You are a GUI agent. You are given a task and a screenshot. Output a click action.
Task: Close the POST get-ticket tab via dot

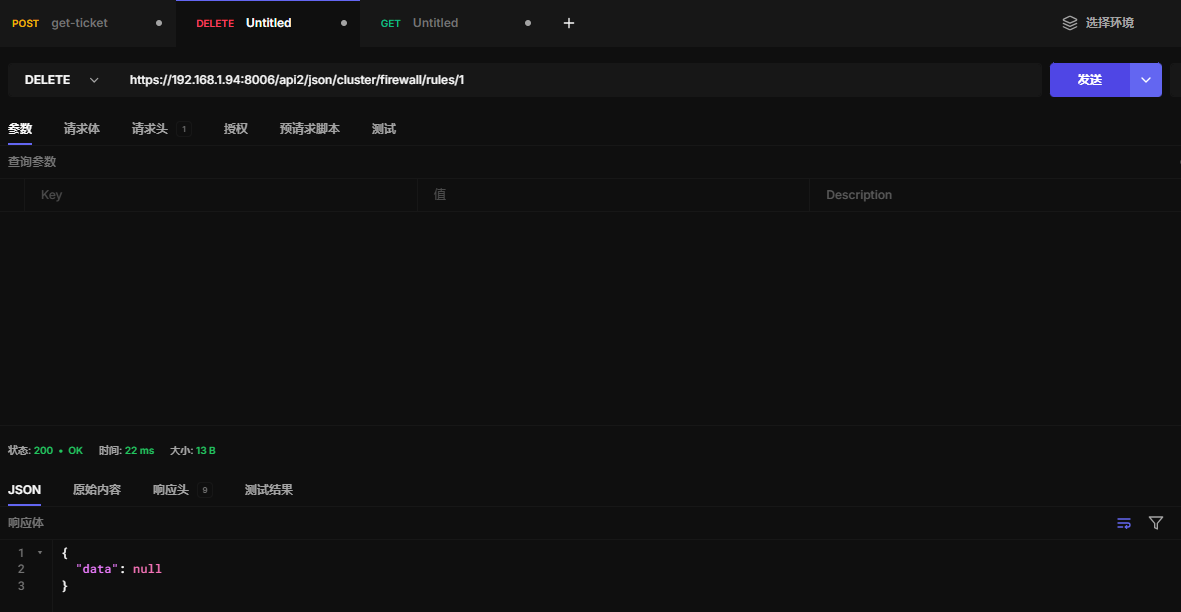point(159,23)
